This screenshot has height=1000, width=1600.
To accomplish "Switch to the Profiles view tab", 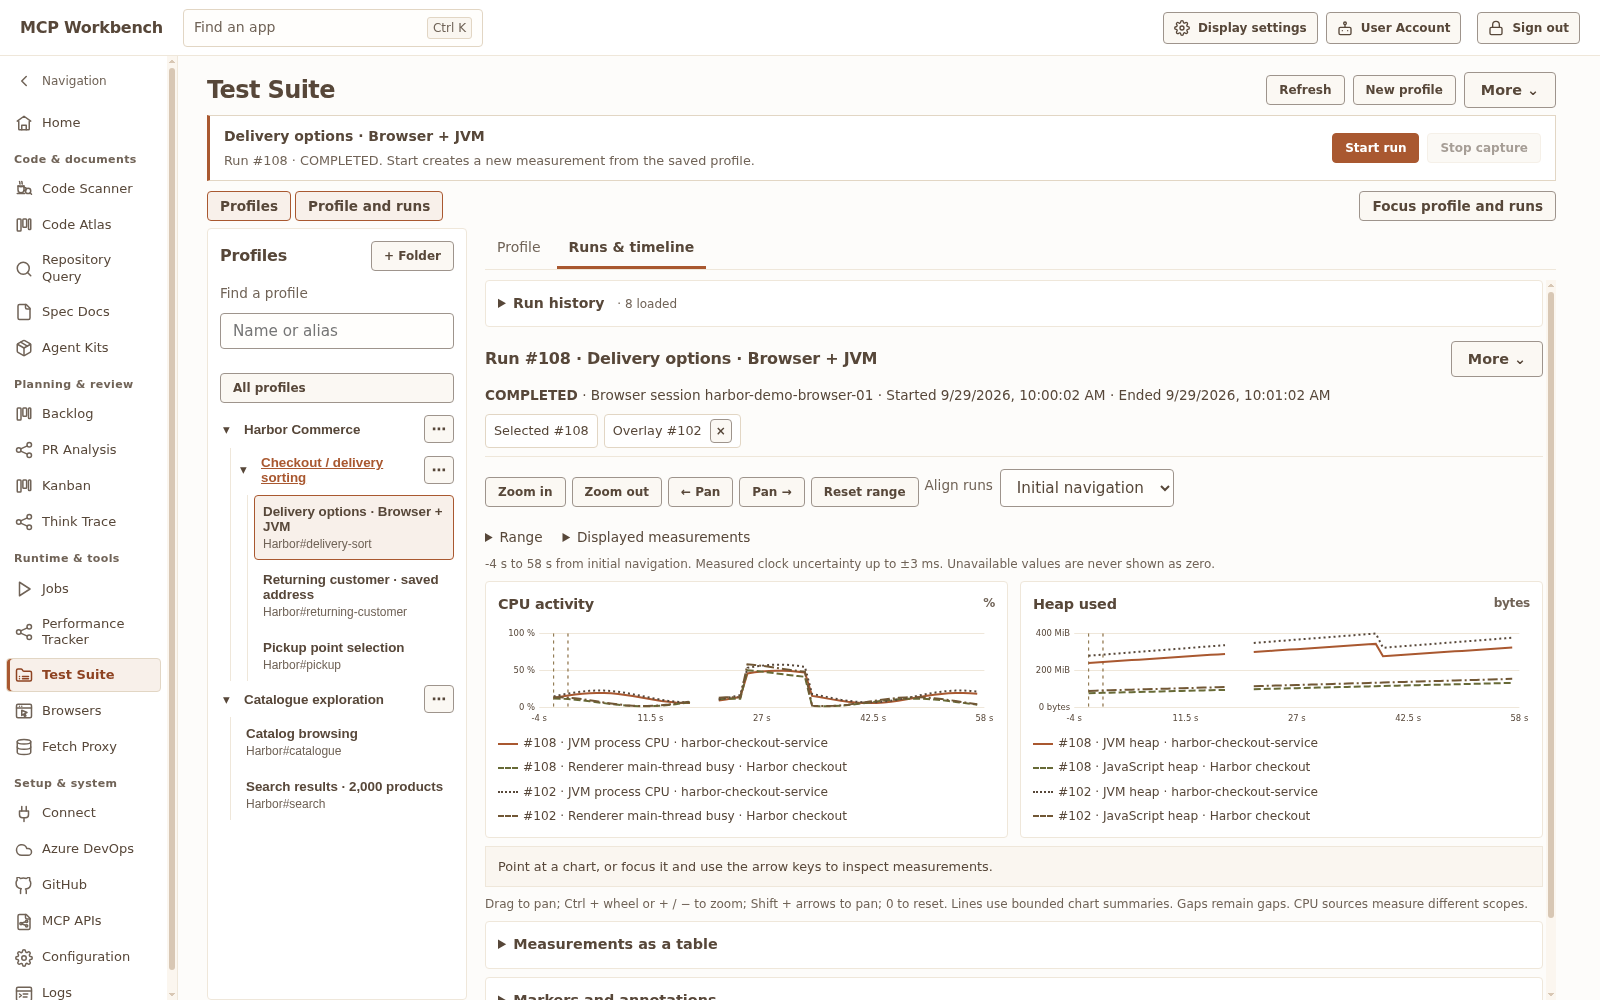I will pos(249,206).
